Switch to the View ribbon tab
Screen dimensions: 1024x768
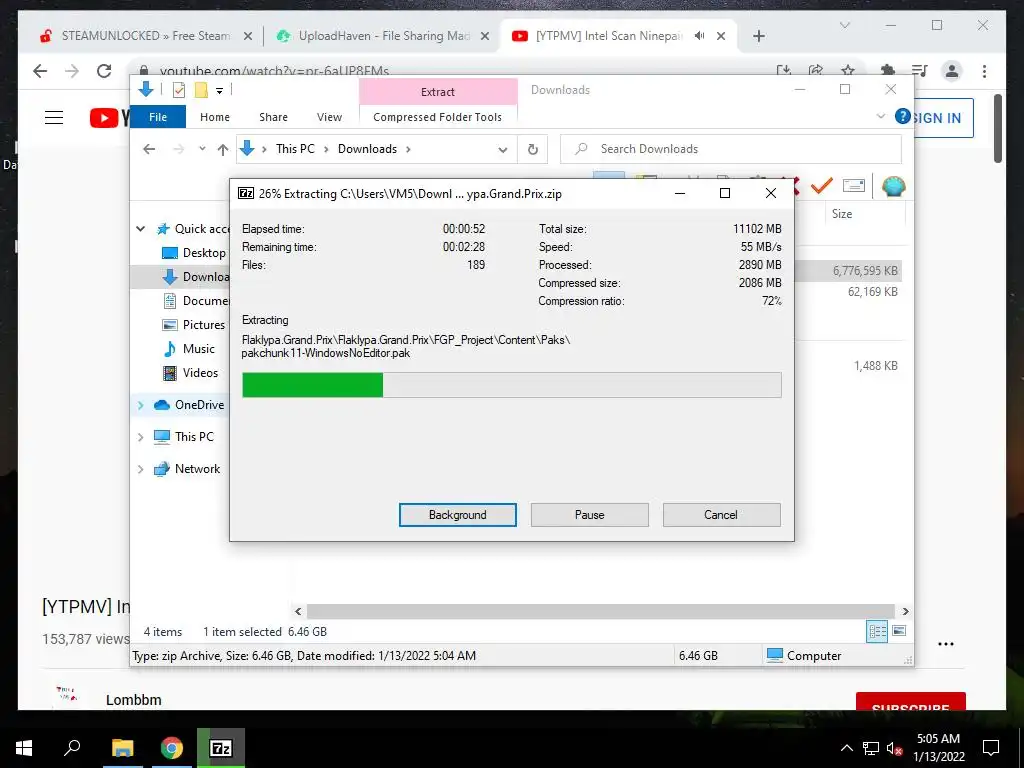[329, 117]
